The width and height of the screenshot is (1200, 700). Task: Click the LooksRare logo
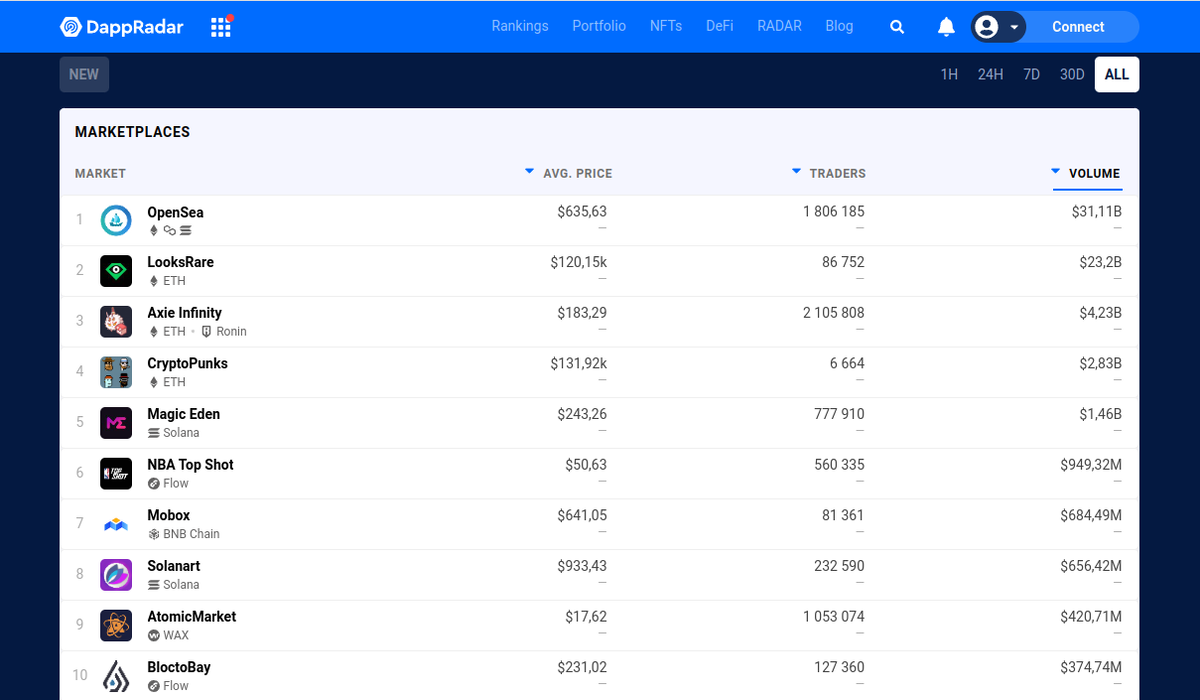coord(116,270)
